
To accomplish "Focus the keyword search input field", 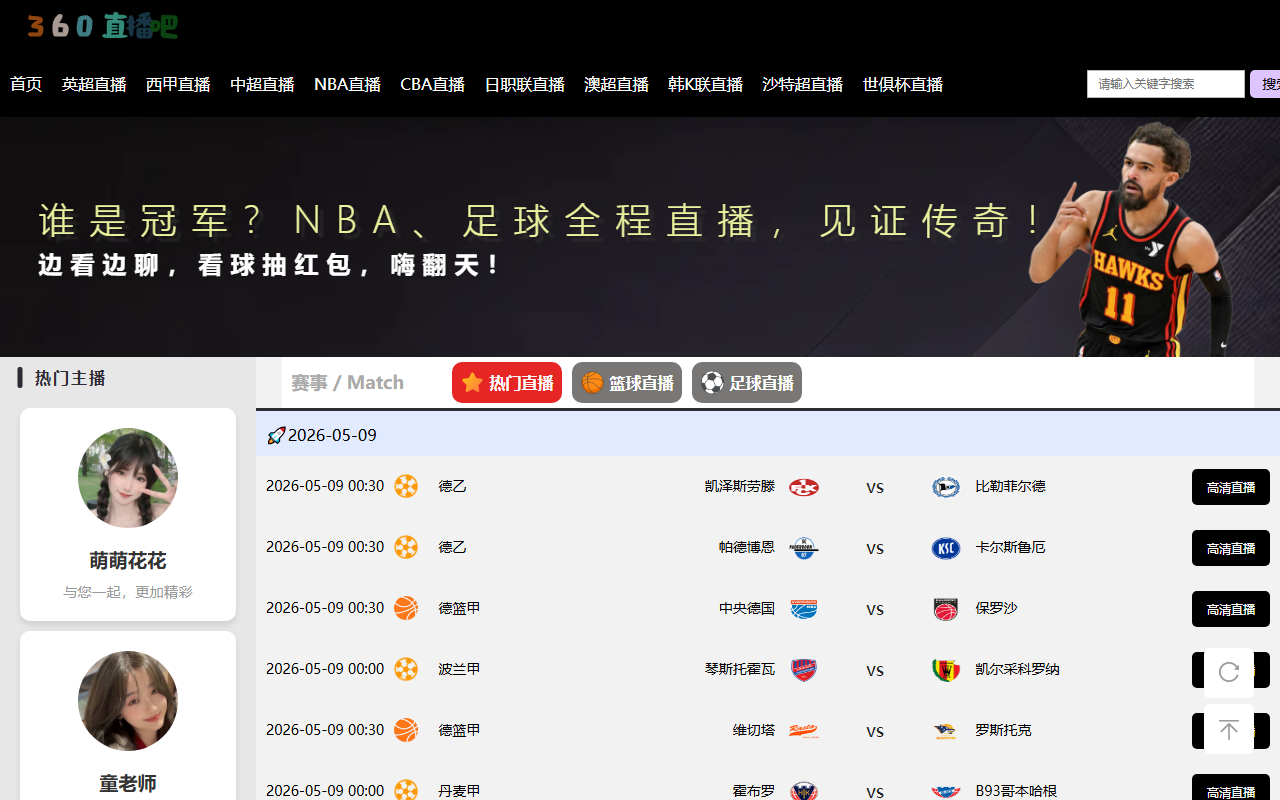I will point(1166,84).
